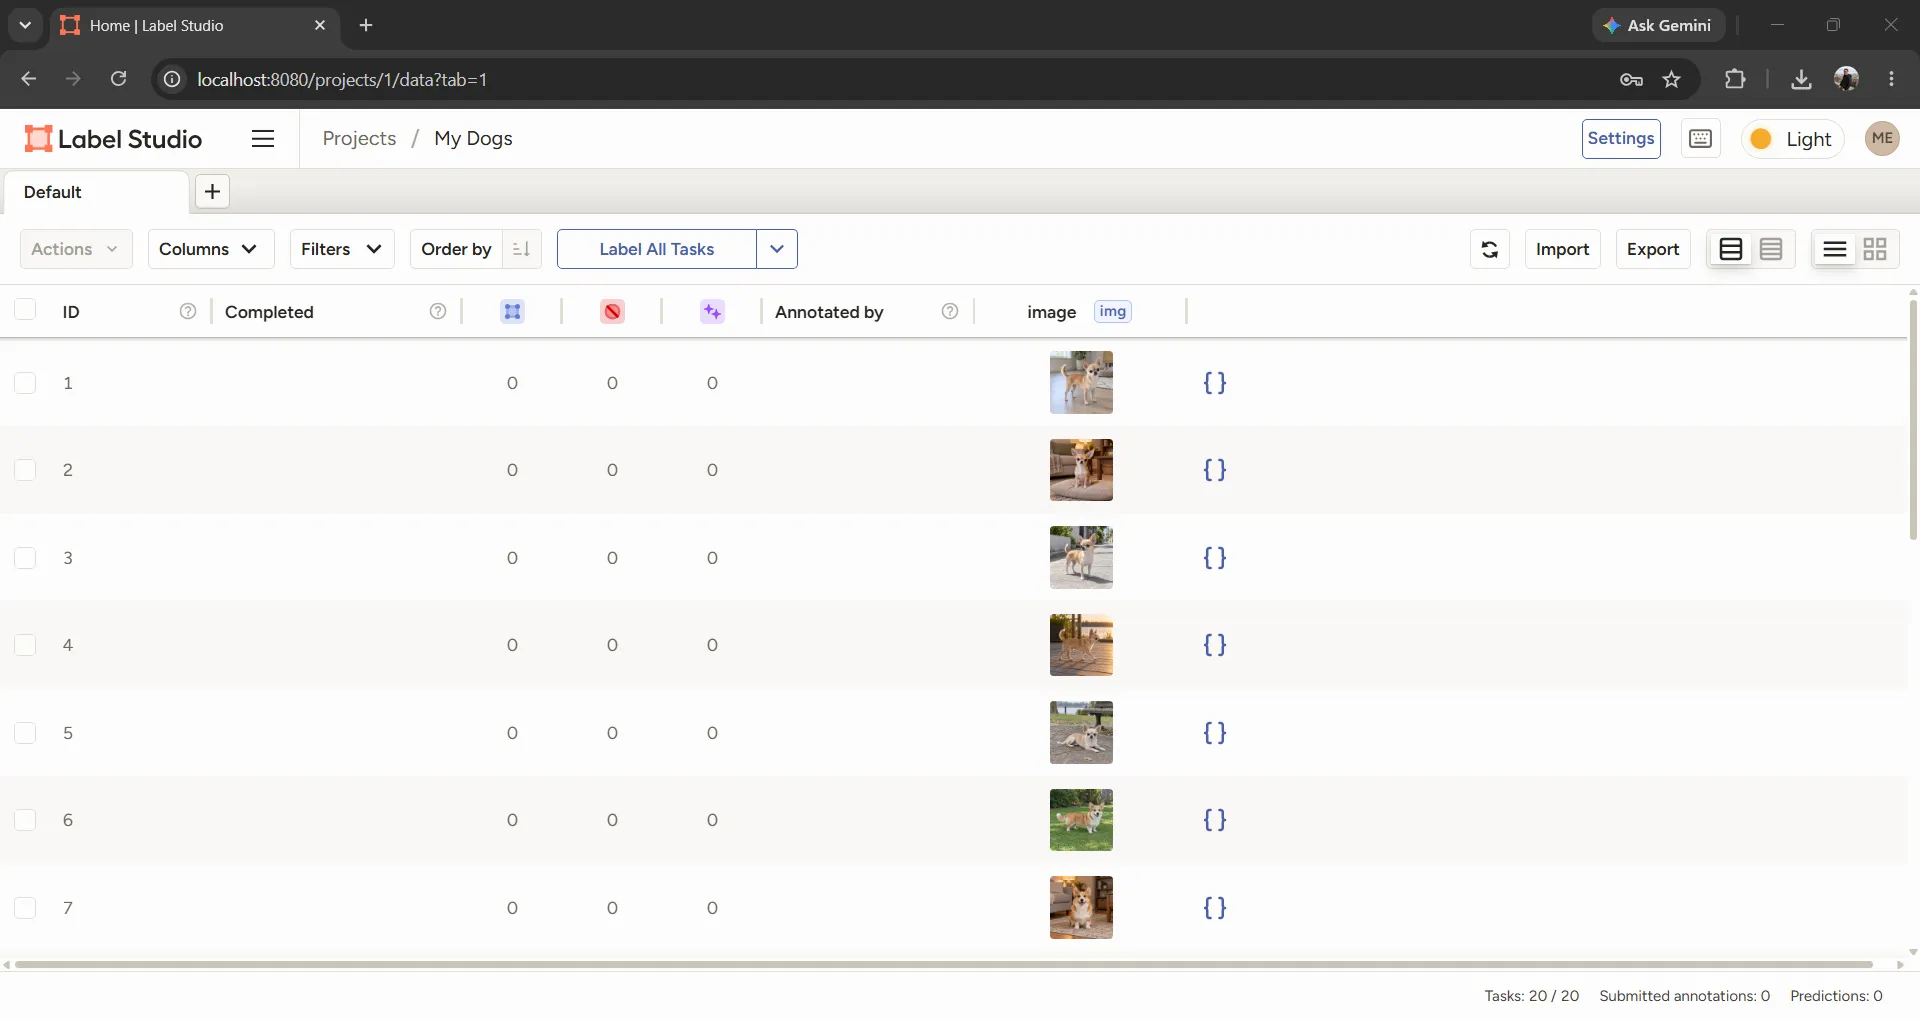1920x1020 pixels.
Task: Click the My Dogs breadcrumb
Action: 473,139
